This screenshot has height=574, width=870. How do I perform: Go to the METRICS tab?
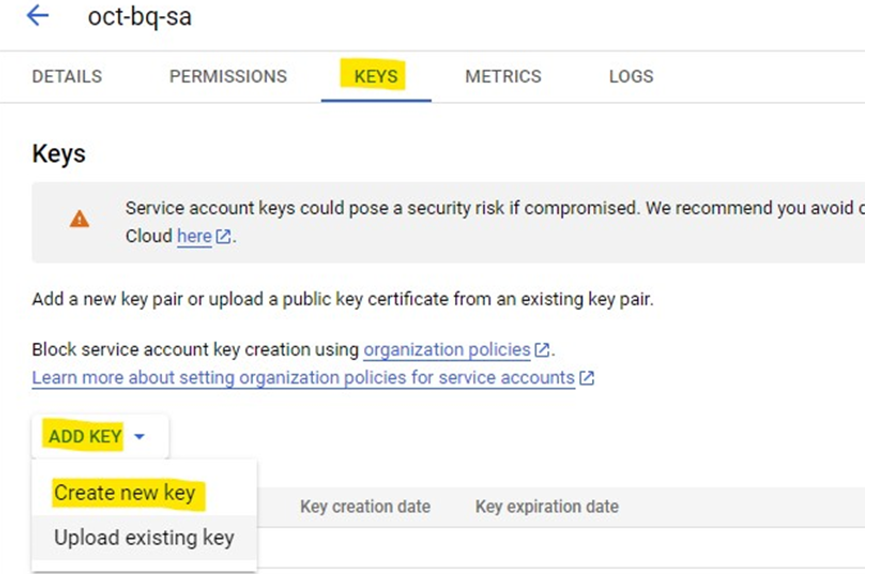point(503,76)
